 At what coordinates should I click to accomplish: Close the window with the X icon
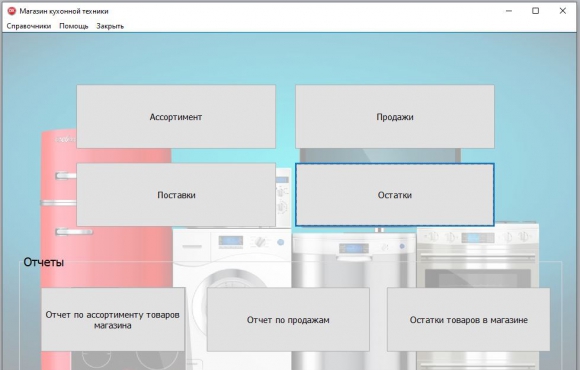563,11
